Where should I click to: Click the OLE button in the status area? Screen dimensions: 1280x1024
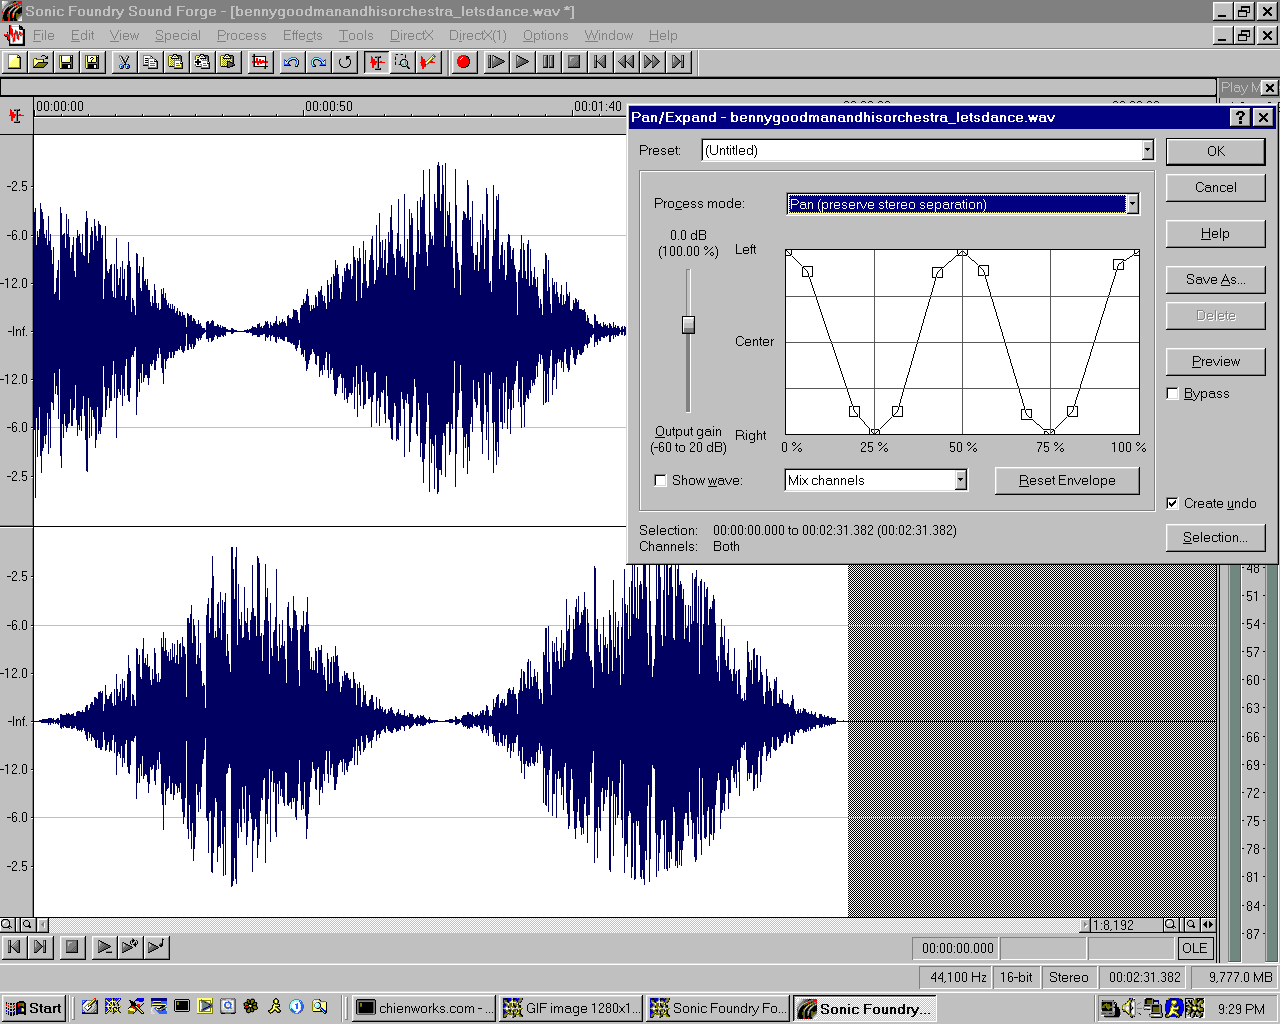click(1194, 948)
